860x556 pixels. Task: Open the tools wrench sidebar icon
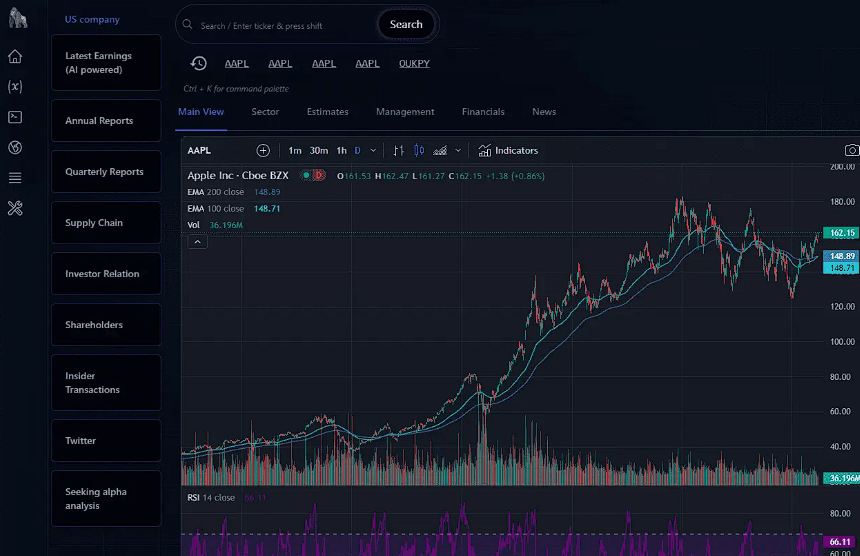[15, 208]
